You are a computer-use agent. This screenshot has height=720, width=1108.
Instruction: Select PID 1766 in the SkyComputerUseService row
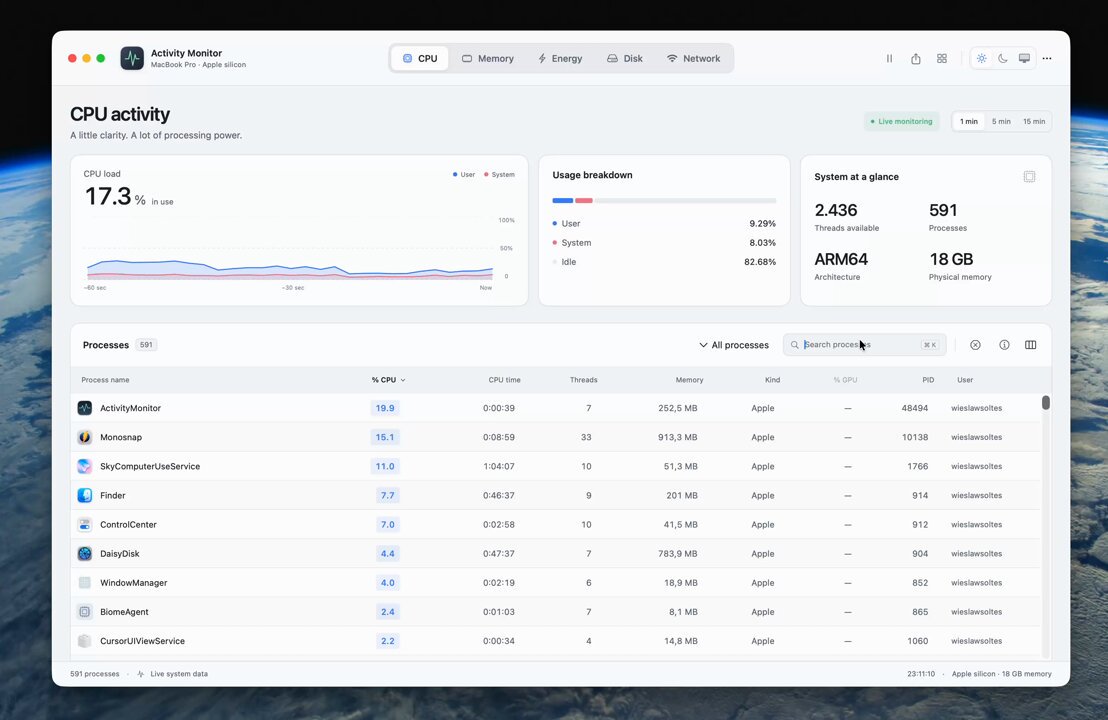(x=917, y=466)
